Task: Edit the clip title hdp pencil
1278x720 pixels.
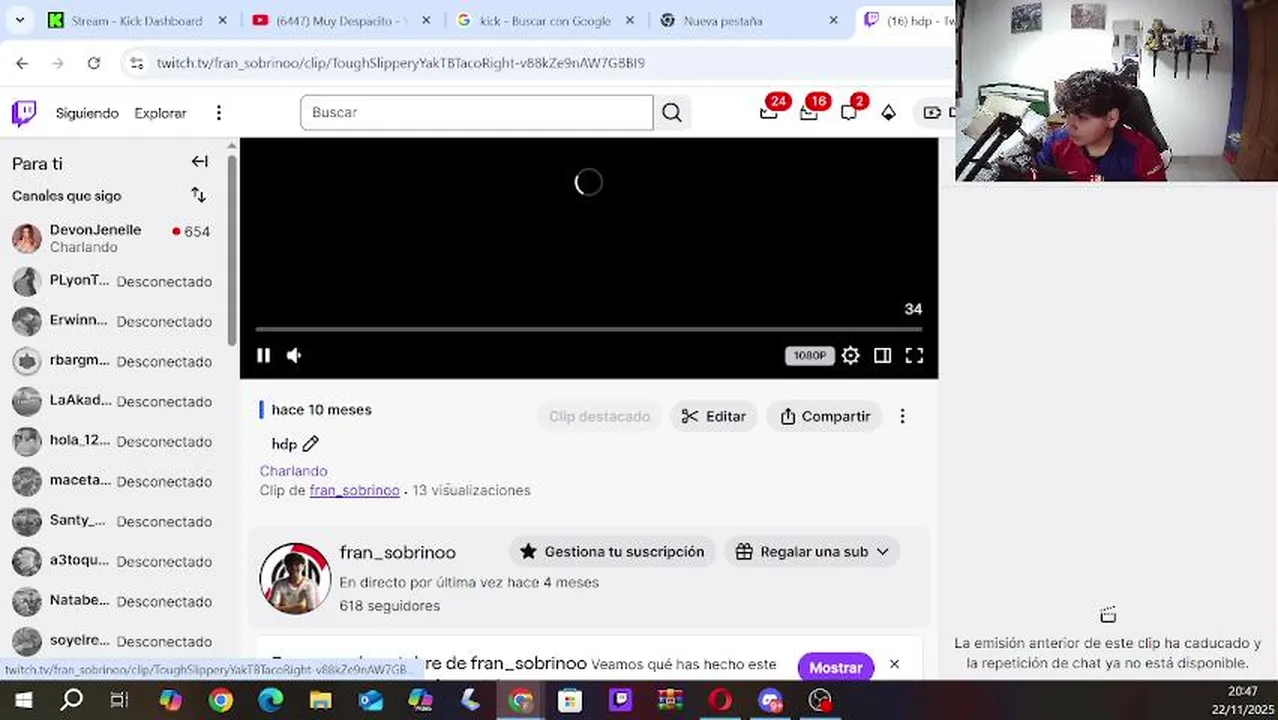Action: coord(311,444)
